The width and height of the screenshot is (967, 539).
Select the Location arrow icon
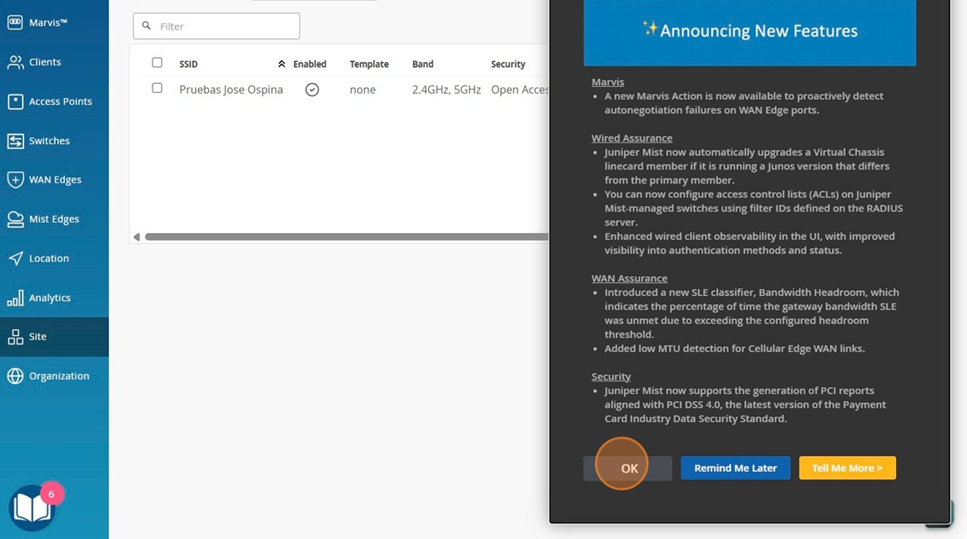15,258
